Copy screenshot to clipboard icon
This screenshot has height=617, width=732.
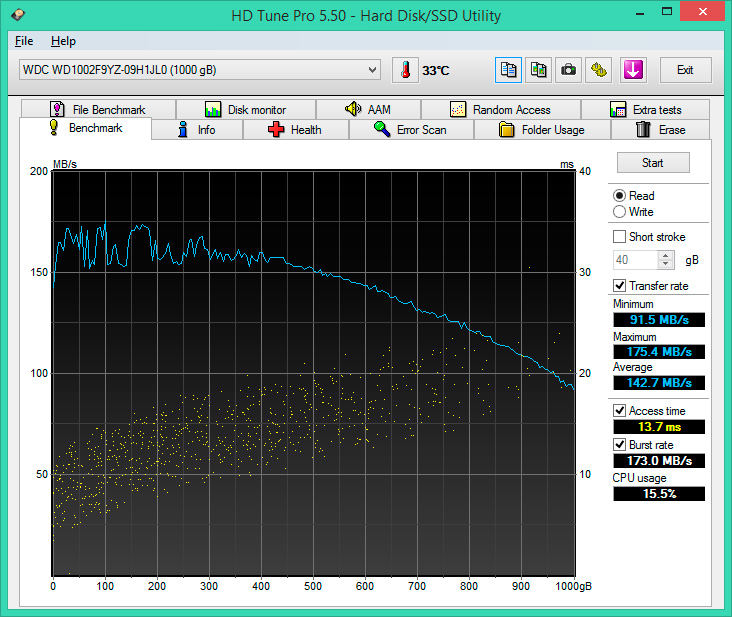click(x=539, y=70)
